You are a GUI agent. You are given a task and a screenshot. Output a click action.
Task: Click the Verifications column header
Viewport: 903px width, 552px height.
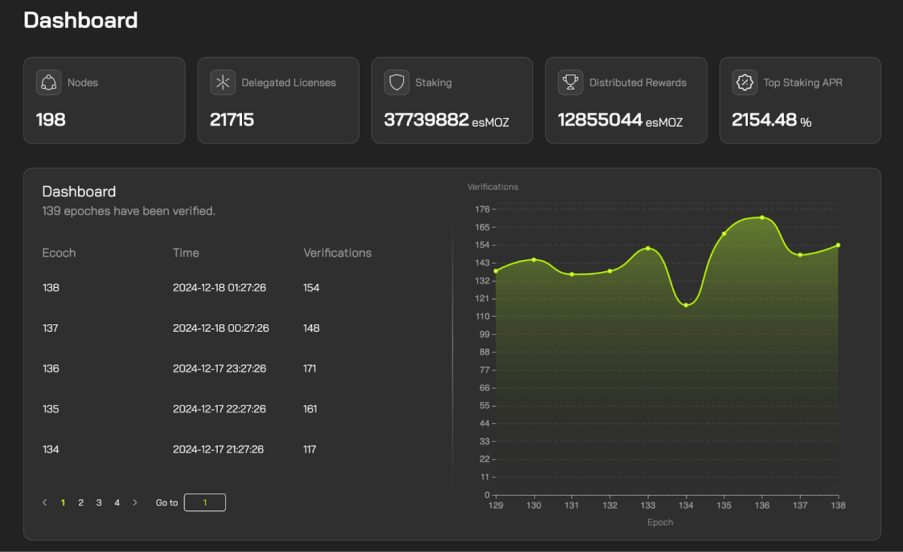click(337, 253)
